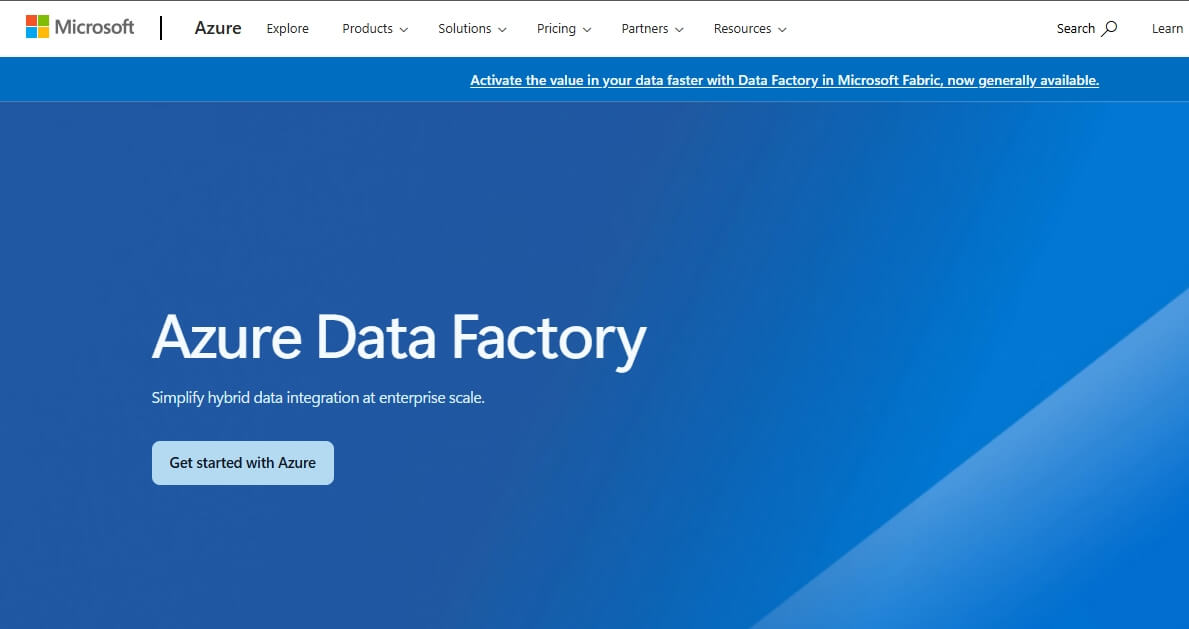Click the Microsoft logo
1189x629 pixels.
80,26
